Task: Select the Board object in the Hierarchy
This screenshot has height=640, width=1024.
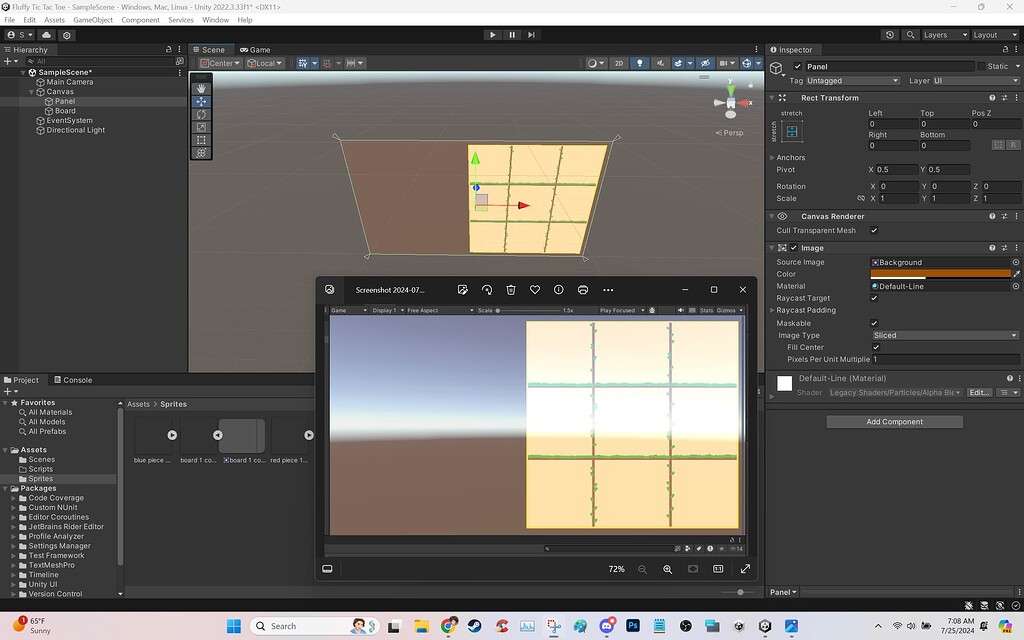Action: click(66, 110)
